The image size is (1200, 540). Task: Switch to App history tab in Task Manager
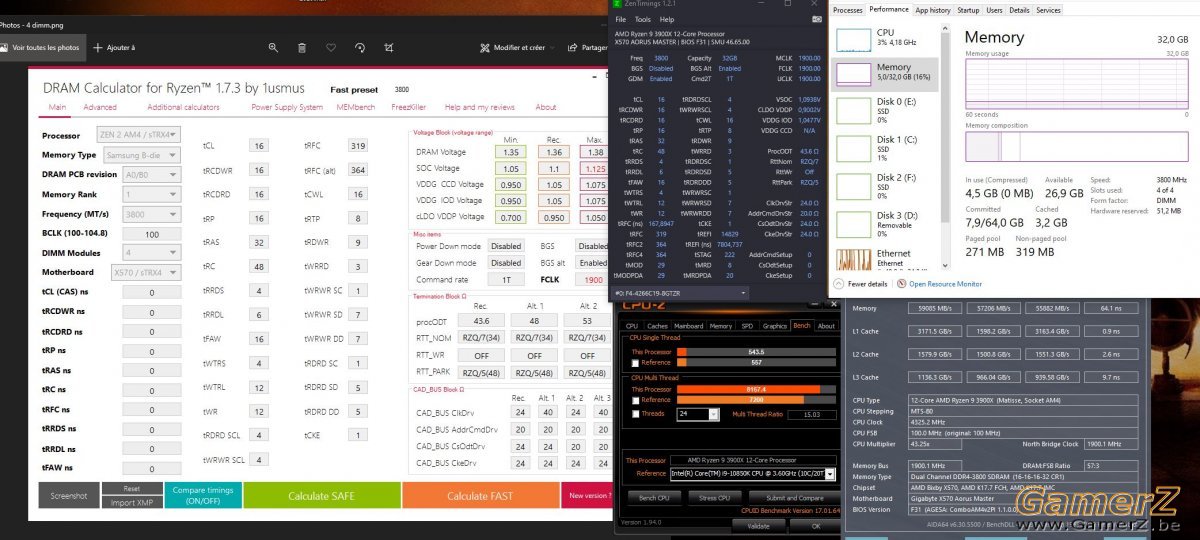pos(933,10)
